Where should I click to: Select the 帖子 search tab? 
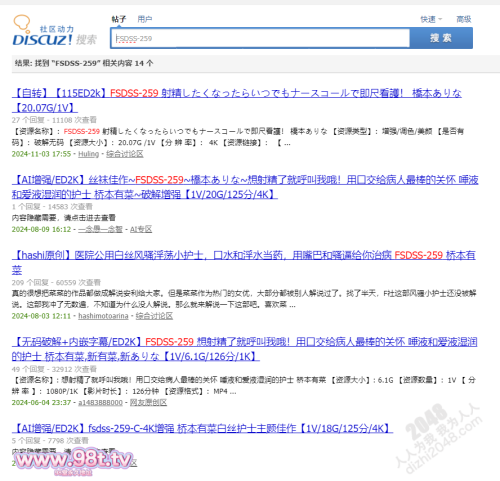(x=119, y=19)
